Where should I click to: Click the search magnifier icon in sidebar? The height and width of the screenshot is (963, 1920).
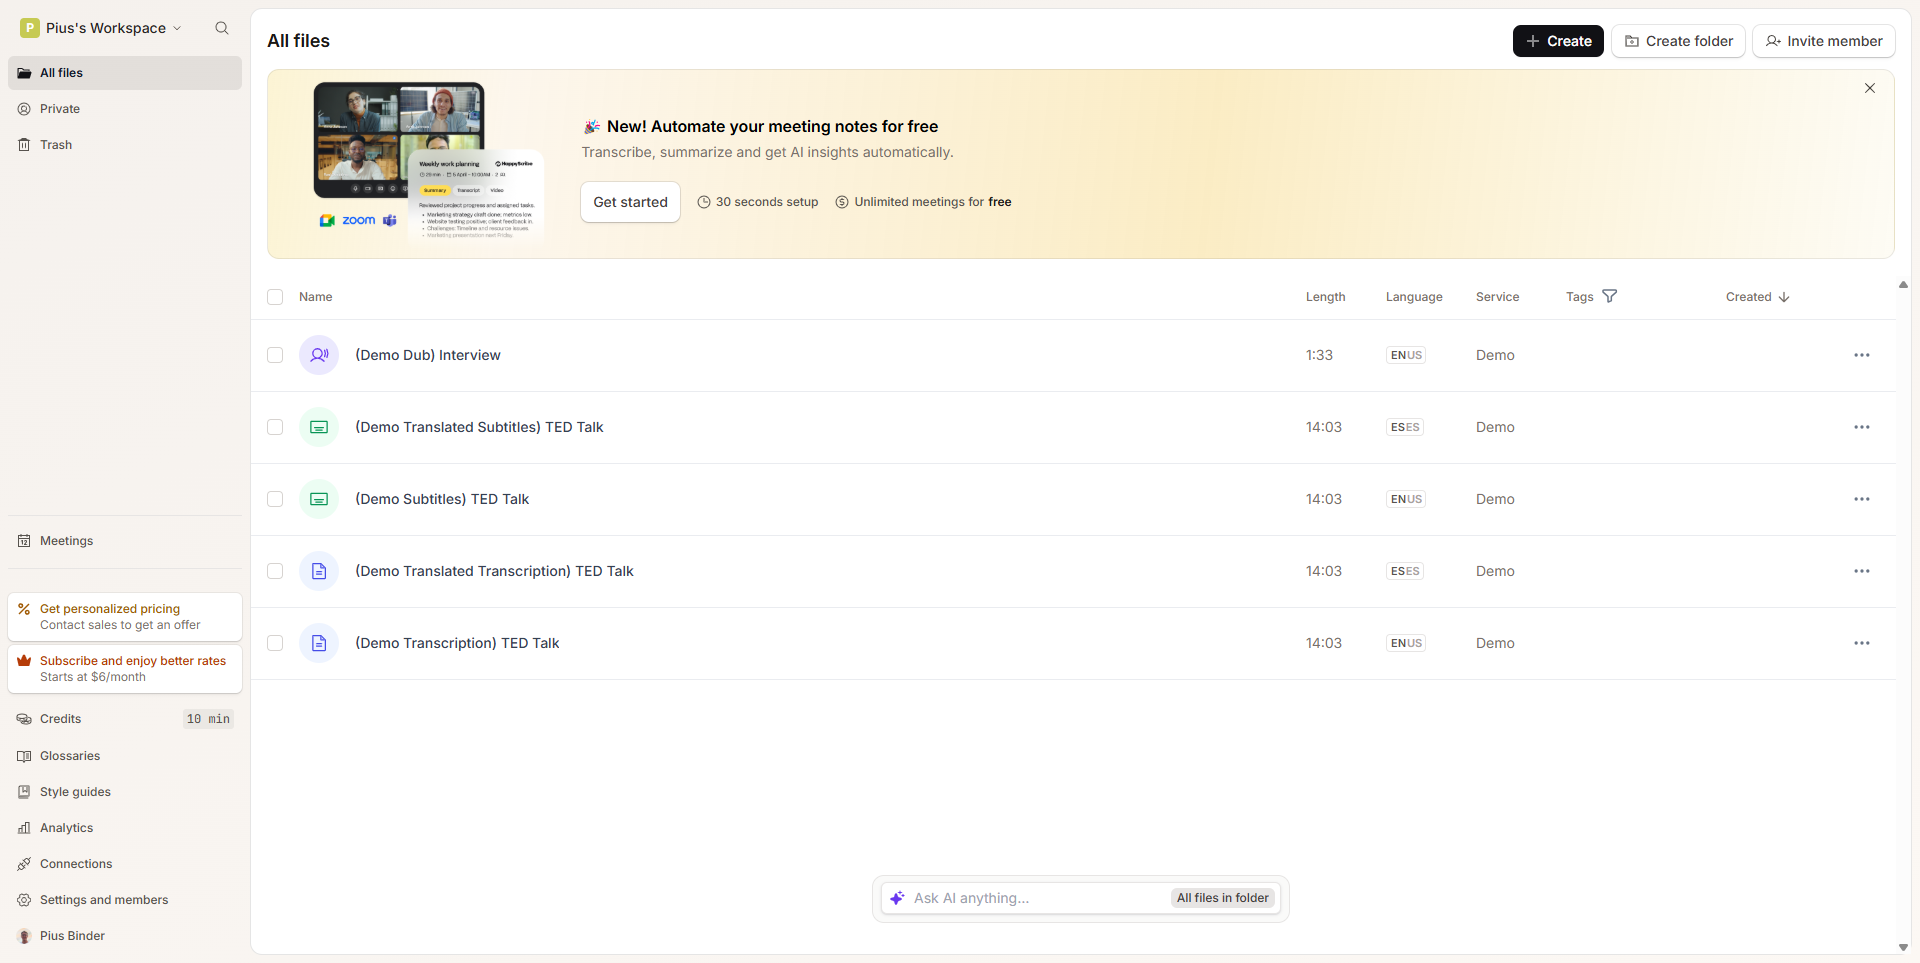[222, 28]
